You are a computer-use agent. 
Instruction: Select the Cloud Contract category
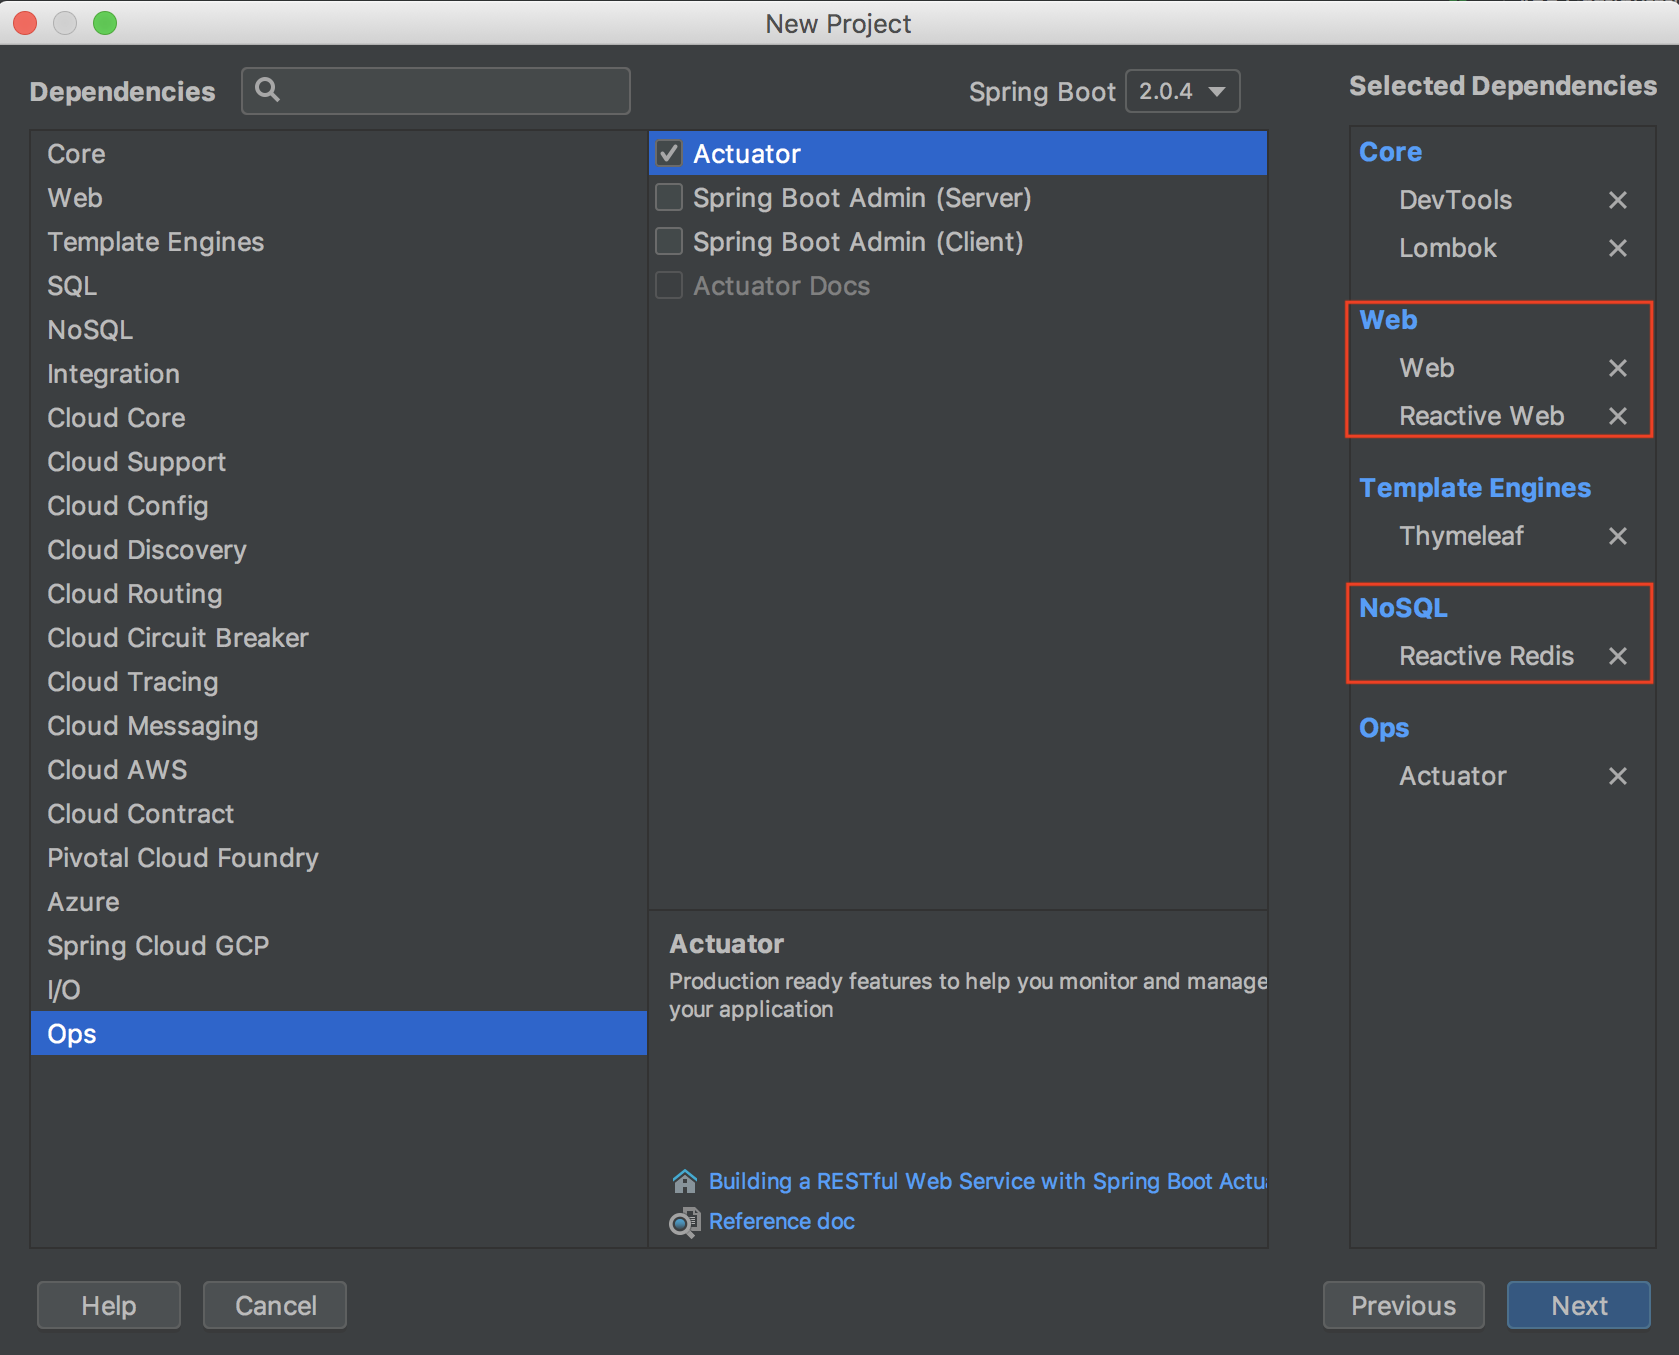click(339, 814)
